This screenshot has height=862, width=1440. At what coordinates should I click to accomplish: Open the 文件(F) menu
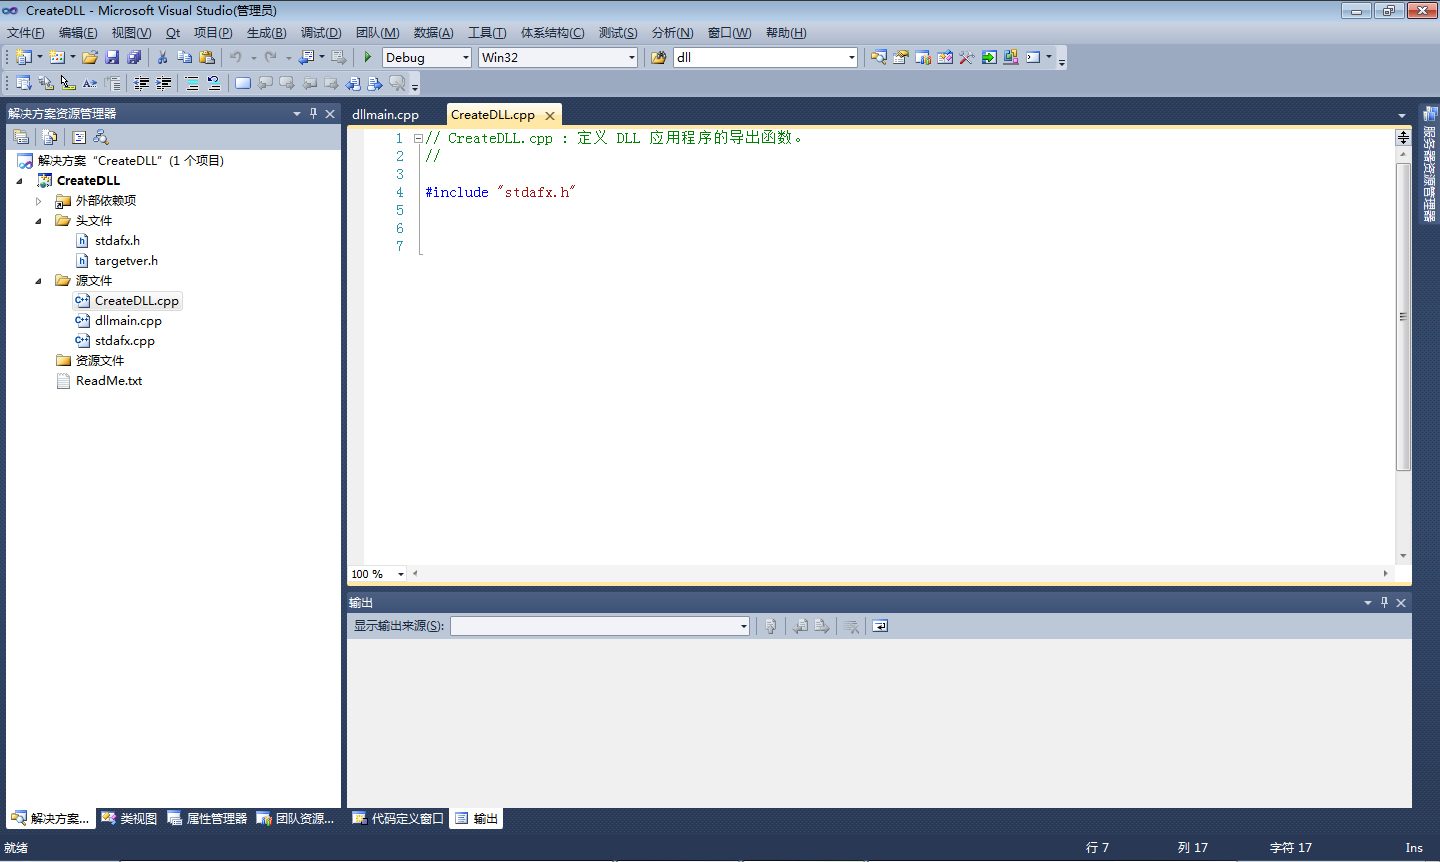(26, 33)
